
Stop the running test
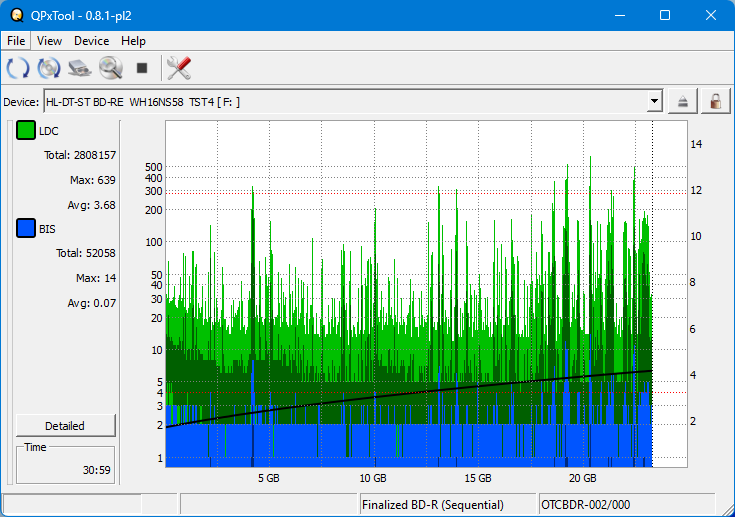(142, 68)
